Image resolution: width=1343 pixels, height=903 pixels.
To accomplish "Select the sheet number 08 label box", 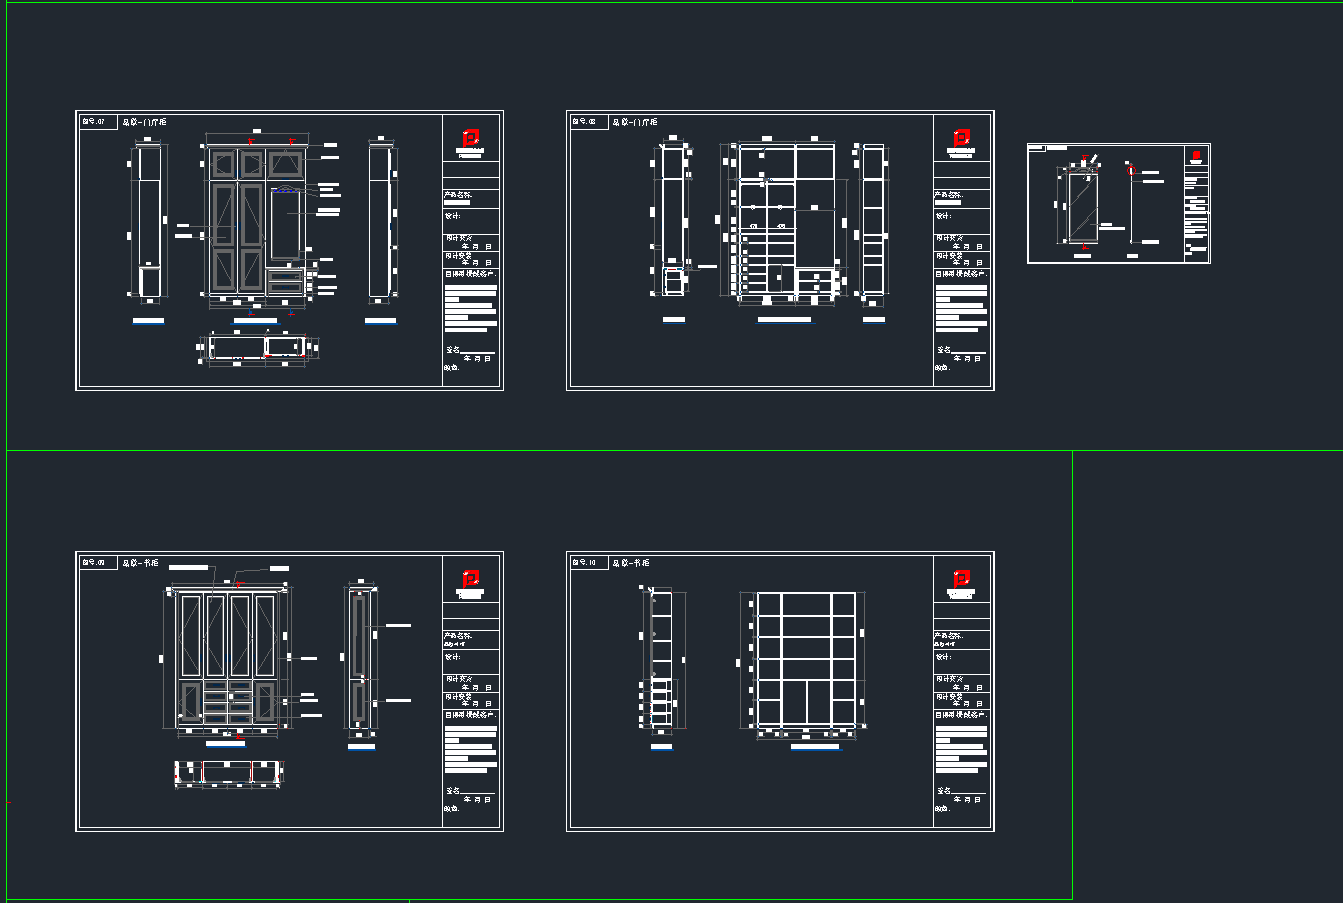I will 588,122.
